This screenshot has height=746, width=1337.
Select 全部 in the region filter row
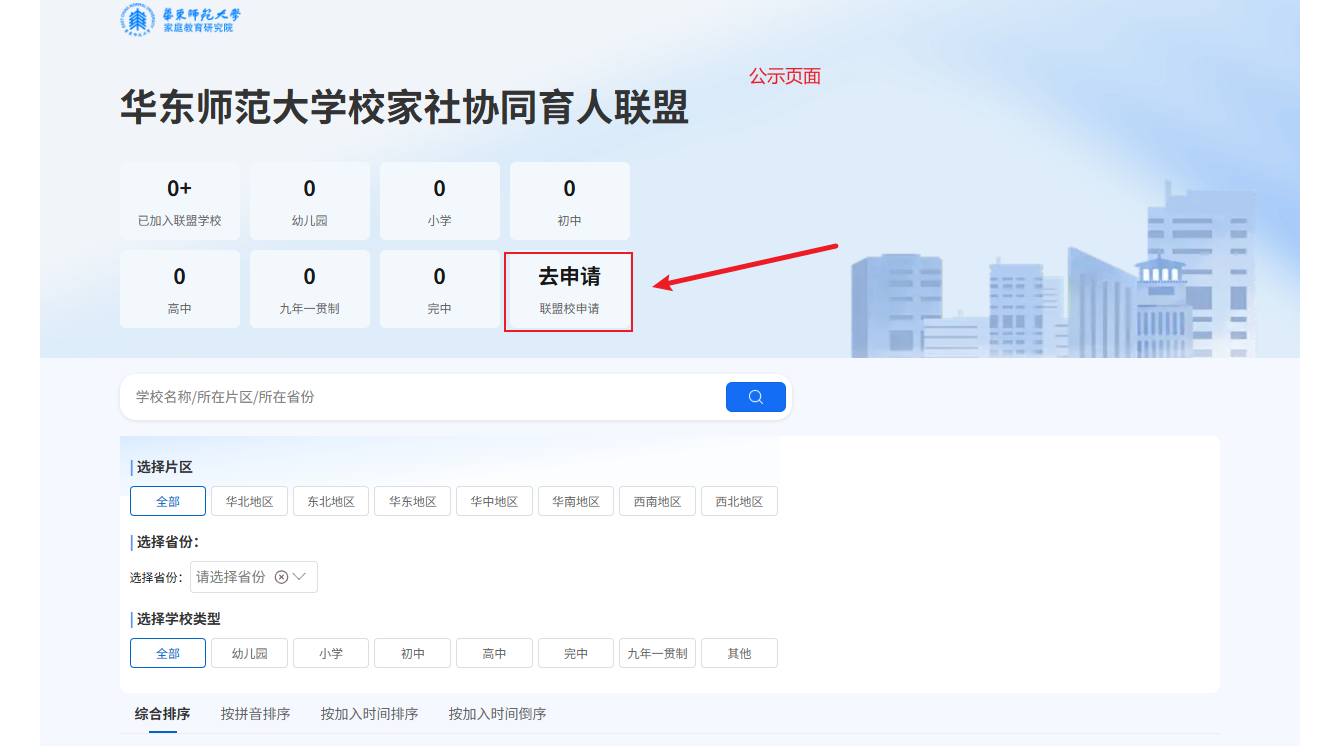(x=168, y=501)
